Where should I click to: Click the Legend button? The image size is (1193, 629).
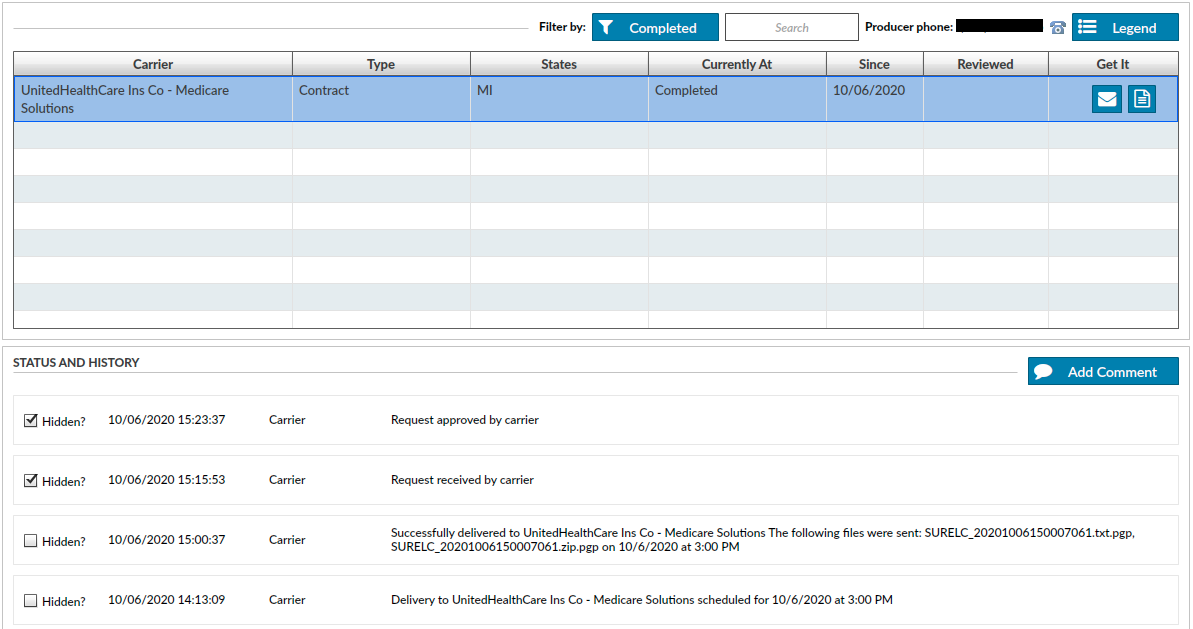click(1125, 27)
